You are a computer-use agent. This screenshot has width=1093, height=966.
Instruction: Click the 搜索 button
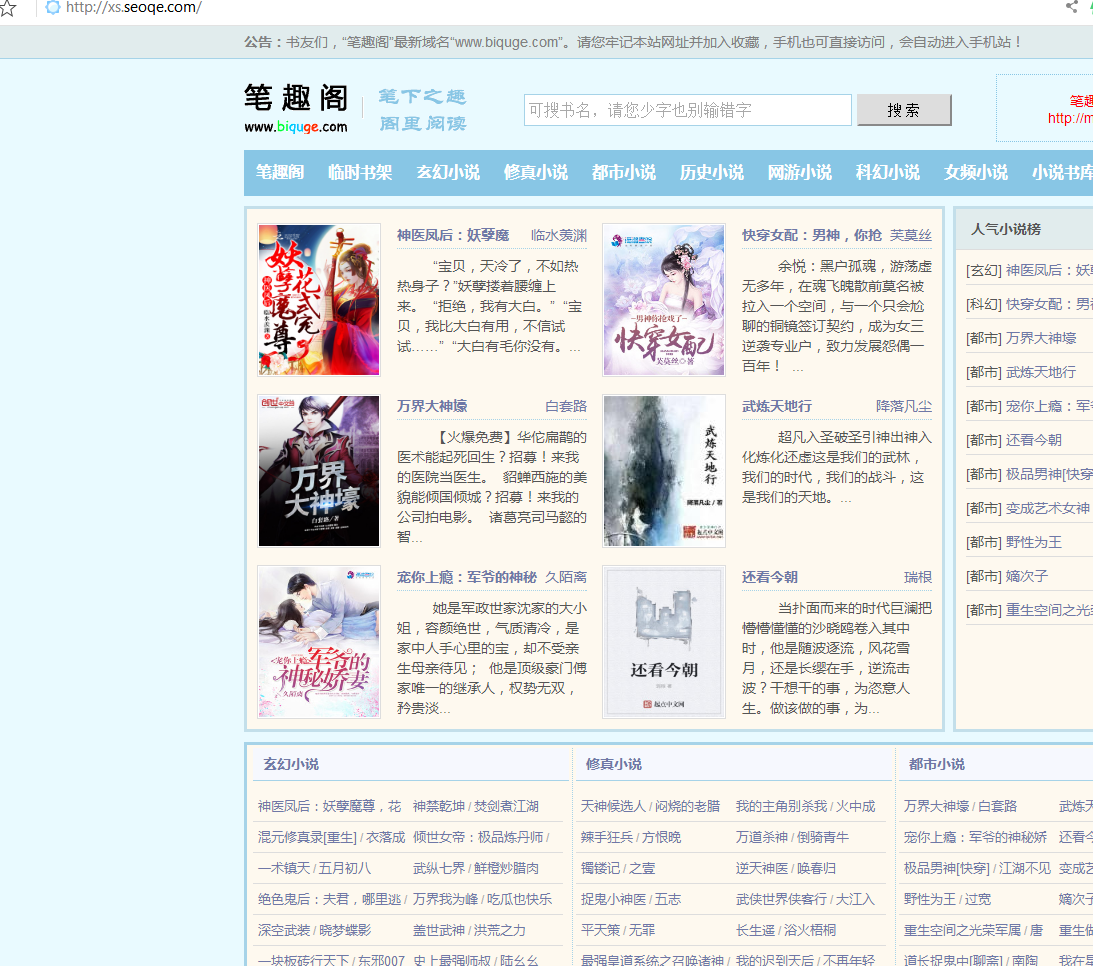[903, 110]
